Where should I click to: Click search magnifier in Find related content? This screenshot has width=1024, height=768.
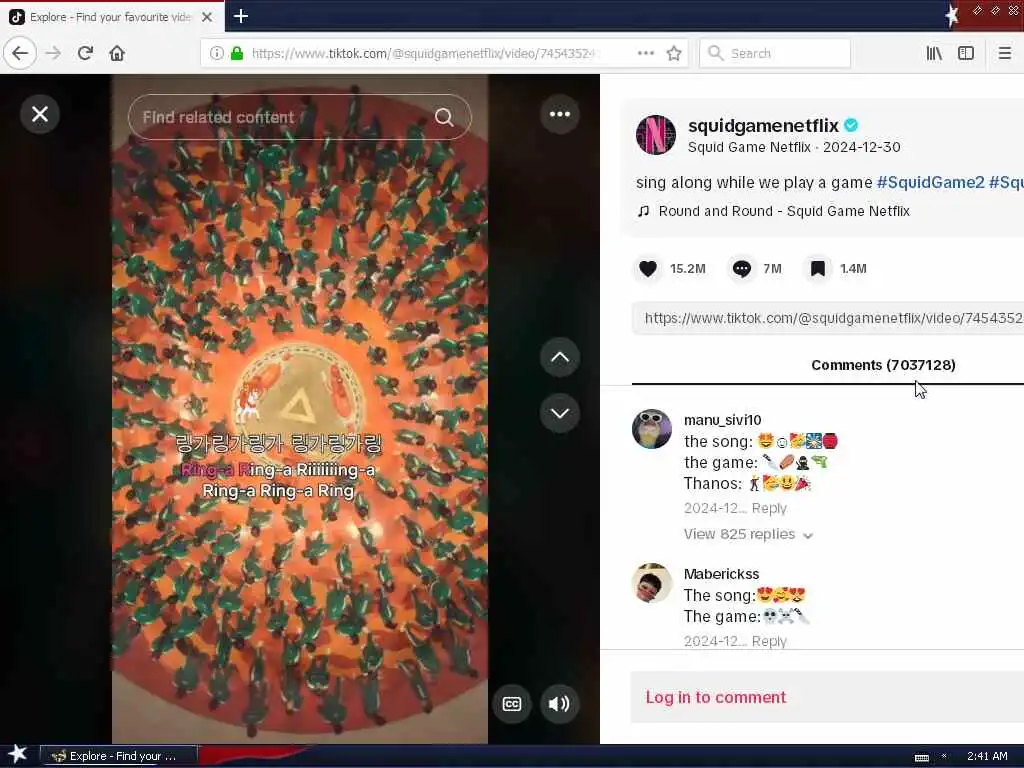coord(444,117)
